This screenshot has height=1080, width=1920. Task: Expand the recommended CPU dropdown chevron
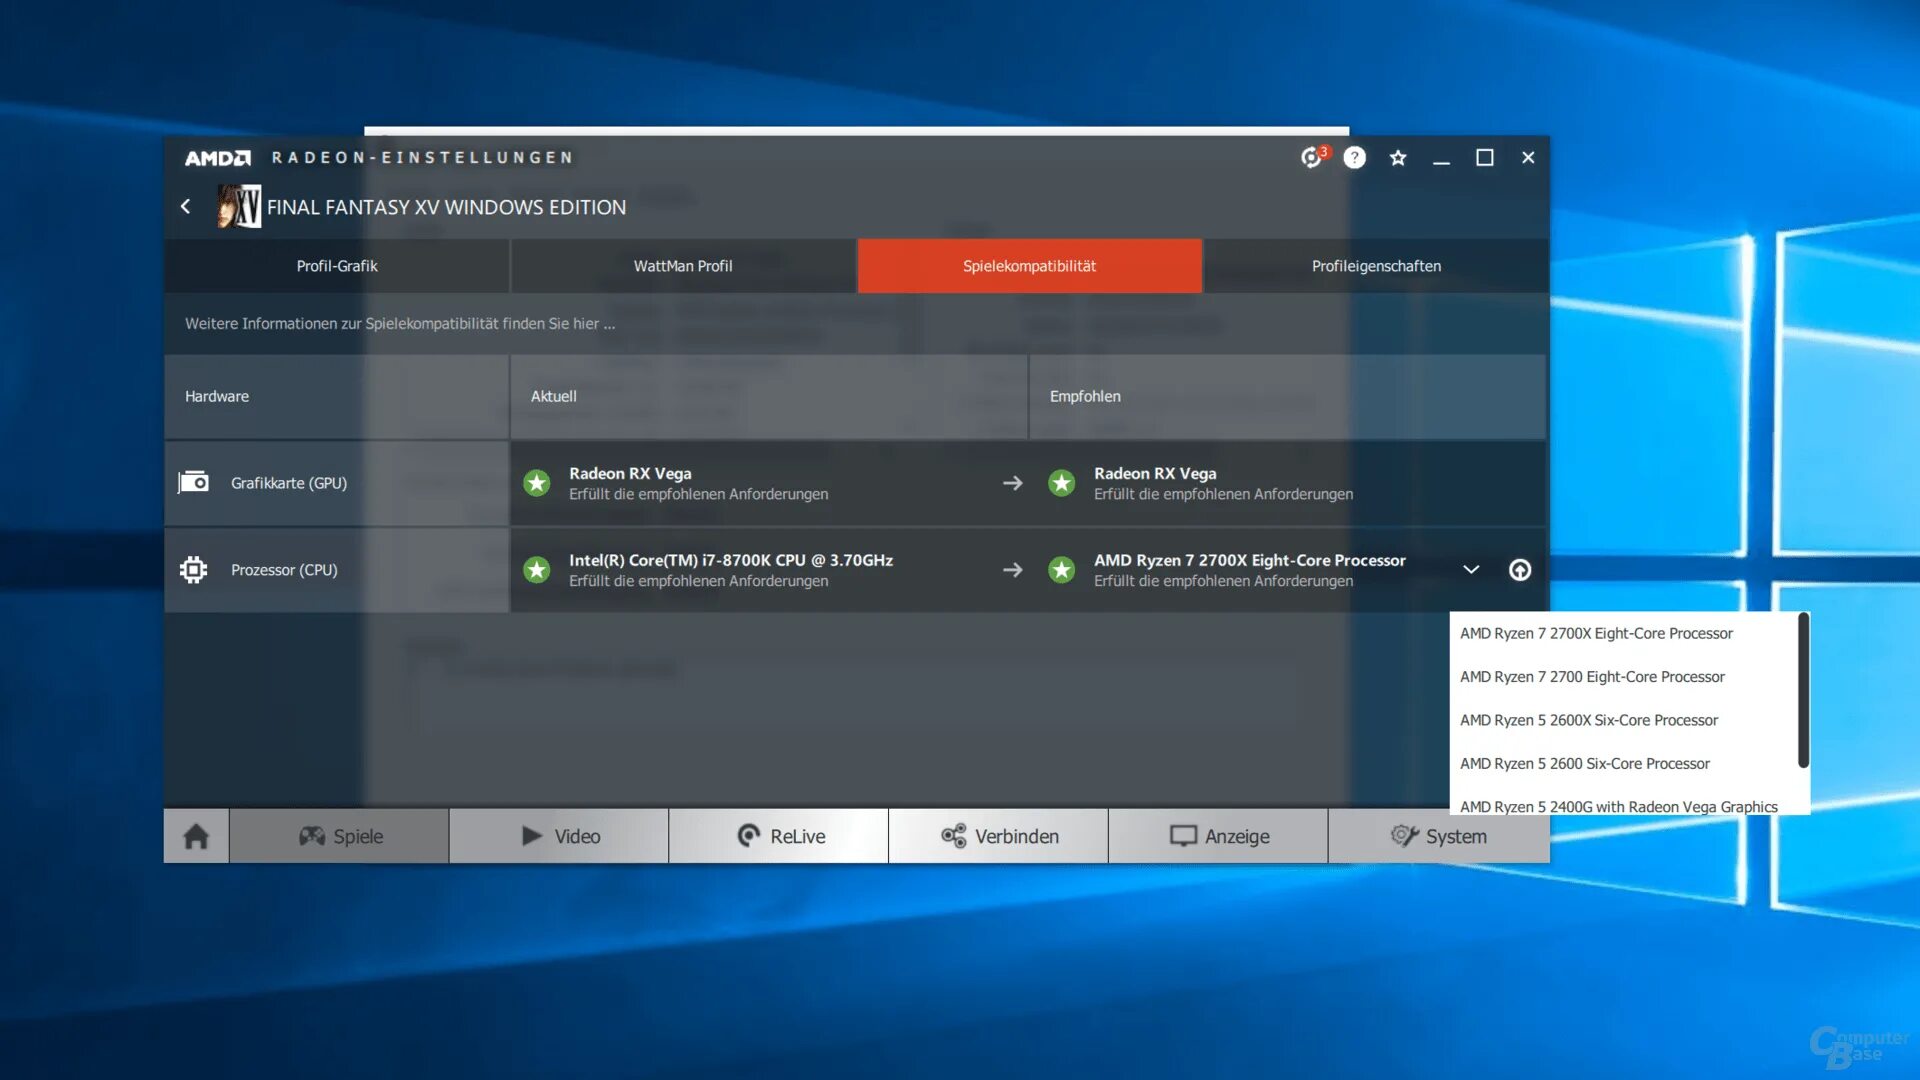tap(1470, 570)
